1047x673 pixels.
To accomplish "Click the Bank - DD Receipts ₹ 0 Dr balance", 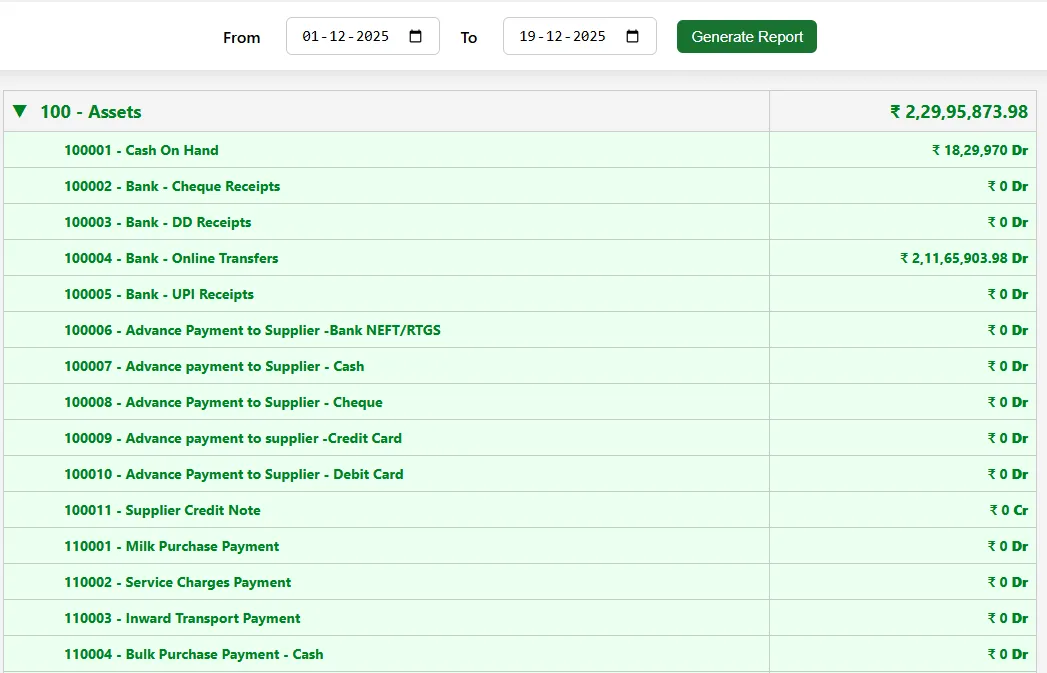I will pos(1008,222).
